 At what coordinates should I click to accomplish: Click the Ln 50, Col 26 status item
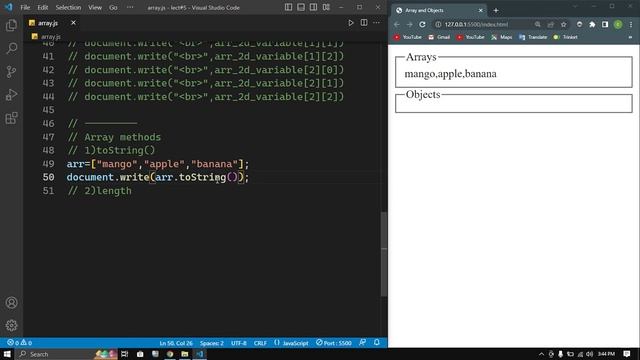pos(176,343)
